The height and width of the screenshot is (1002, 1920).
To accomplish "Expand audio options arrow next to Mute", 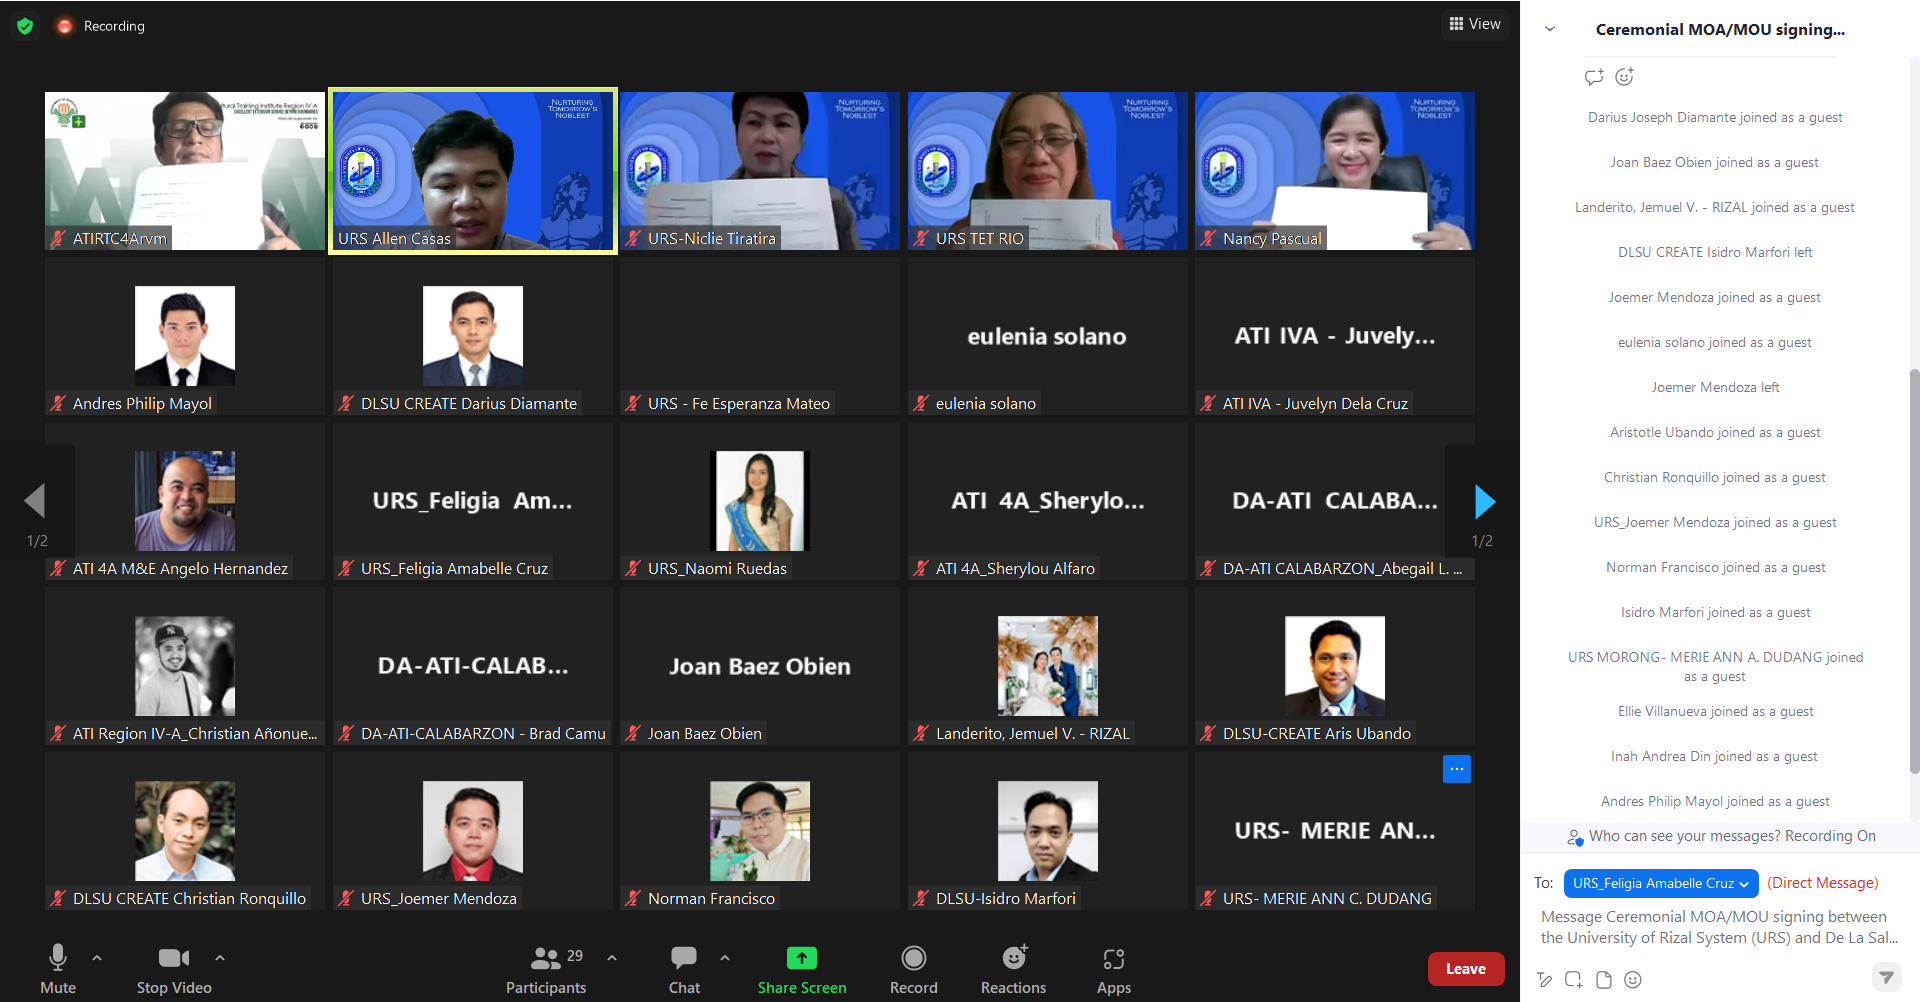I will pyautogui.click(x=97, y=958).
